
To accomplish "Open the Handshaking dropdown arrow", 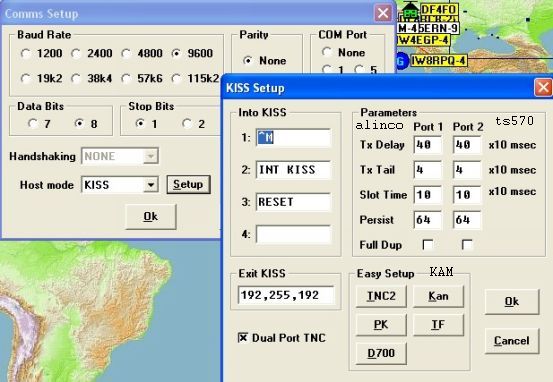I will click(x=151, y=156).
